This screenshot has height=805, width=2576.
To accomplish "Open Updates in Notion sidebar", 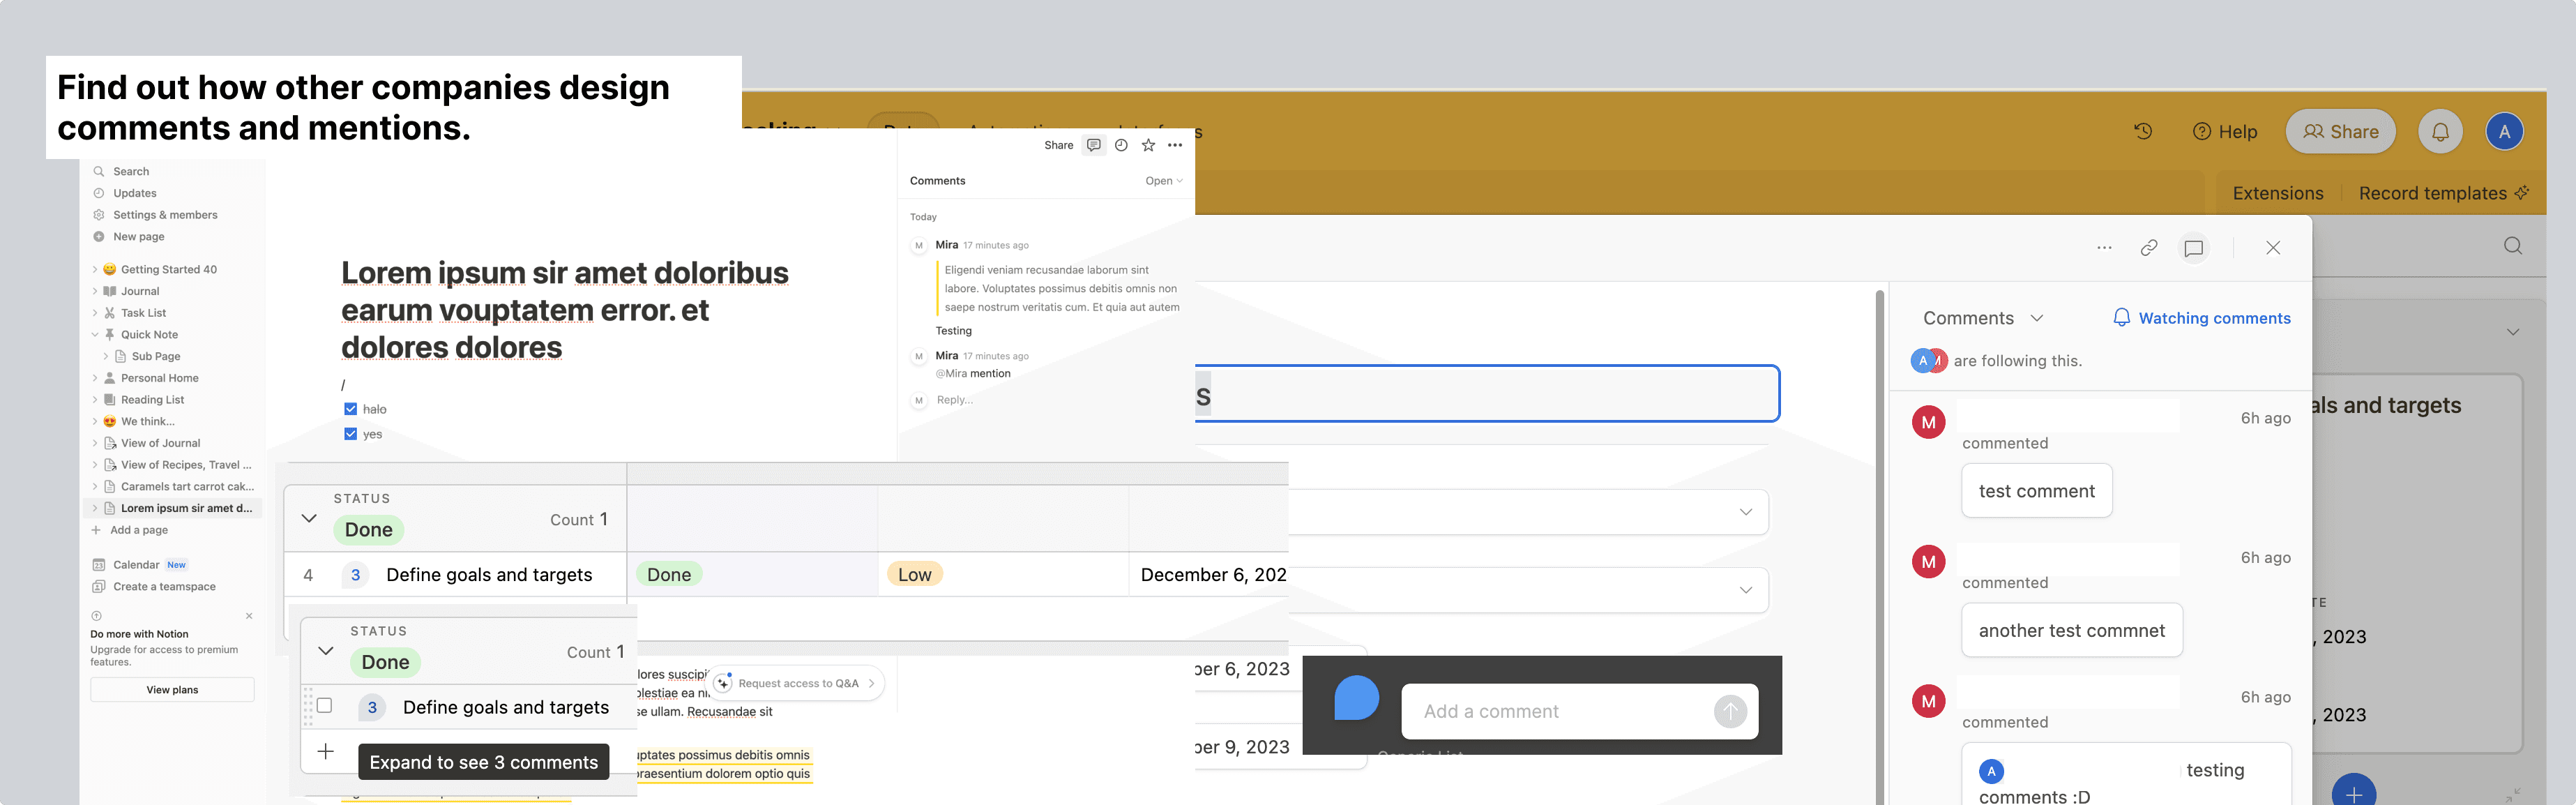I will [134, 193].
